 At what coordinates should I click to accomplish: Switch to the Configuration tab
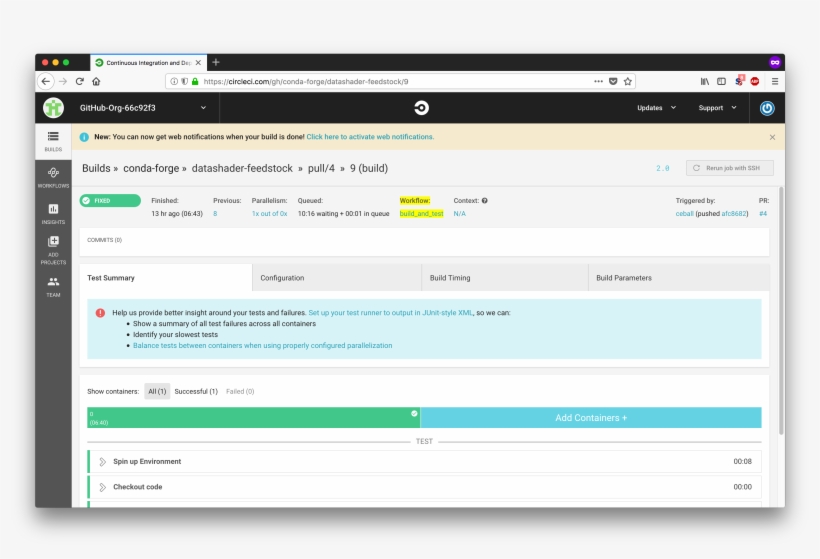(282, 278)
